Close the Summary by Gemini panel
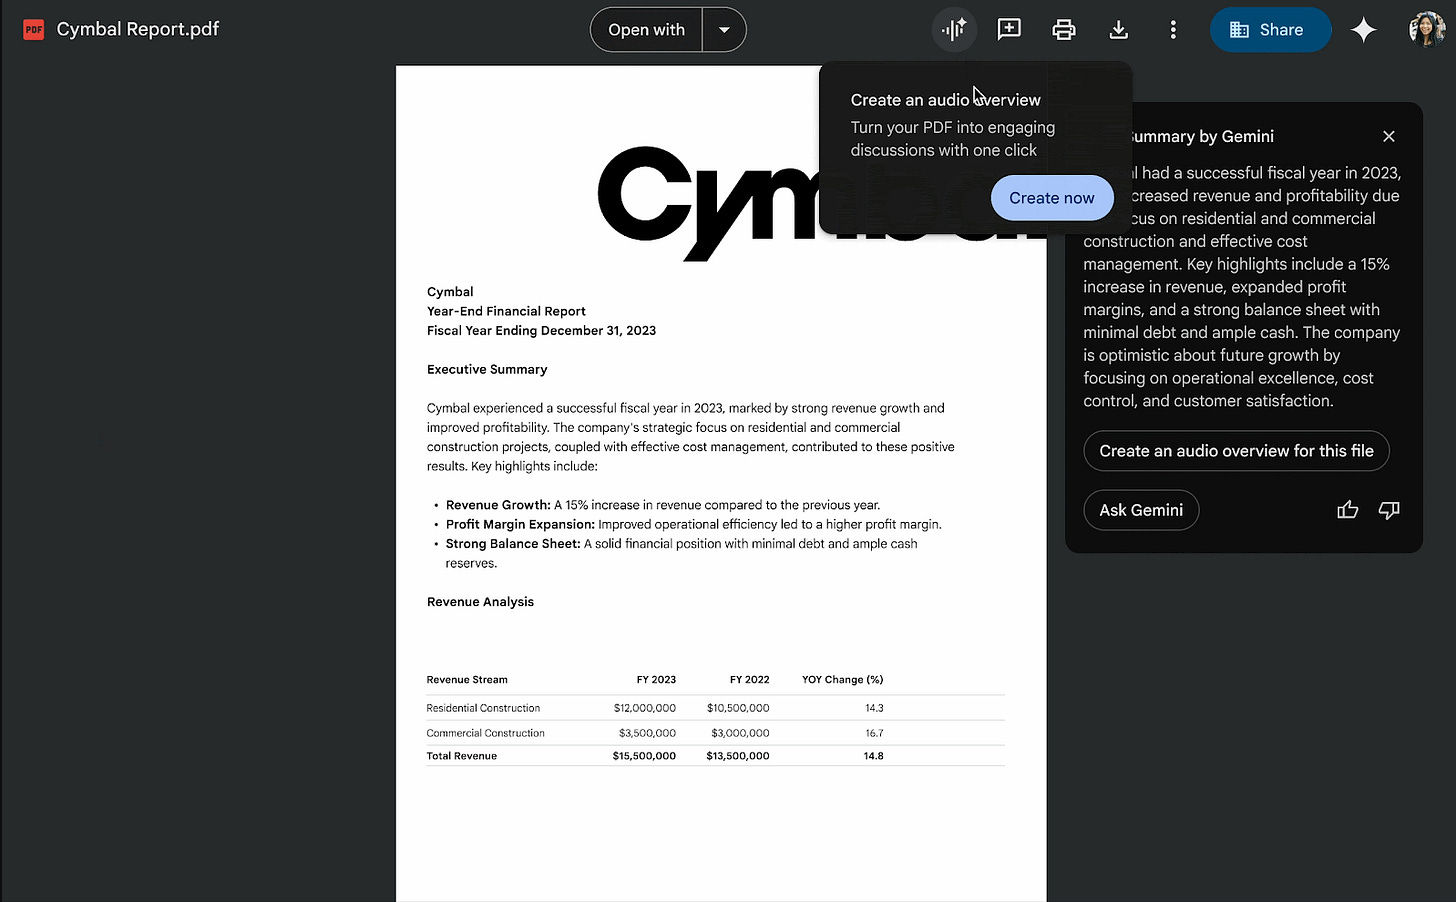Screen dimensions: 1456x902 pos(1389,136)
